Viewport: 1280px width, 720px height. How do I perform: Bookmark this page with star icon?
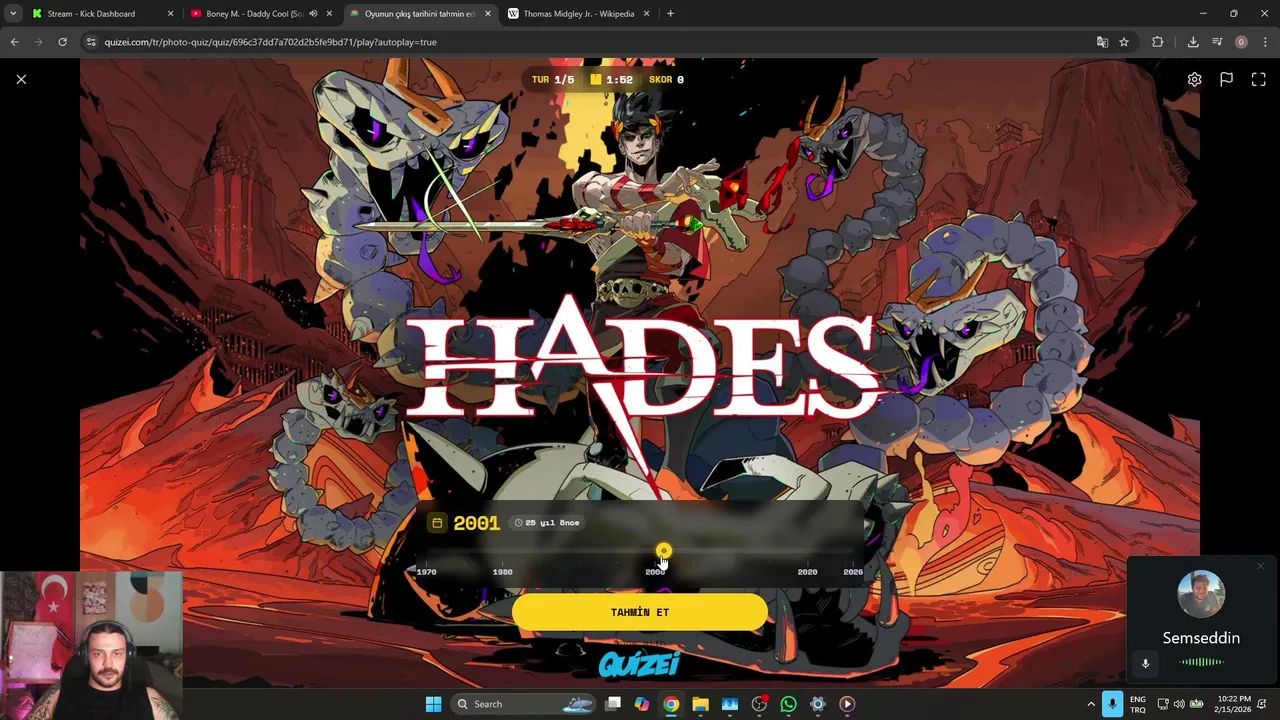tap(1124, 42)
